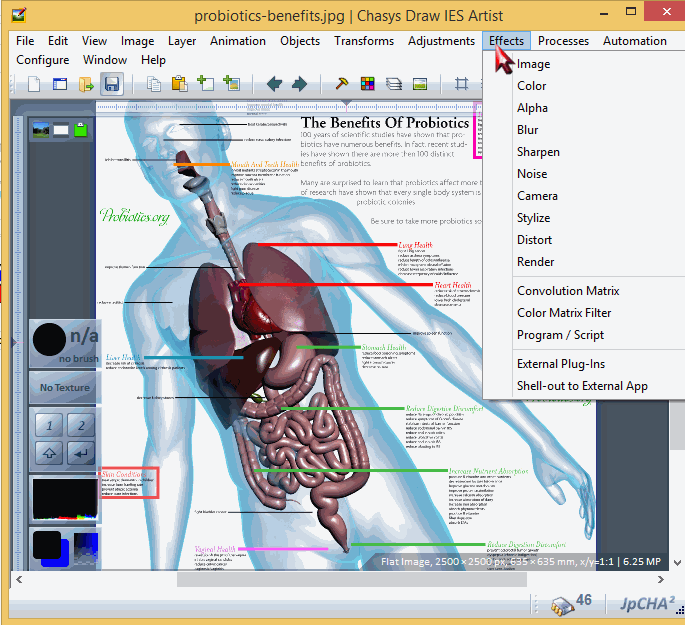
Task: Click the Undo left arrow icon
Action: pos(273,84)
